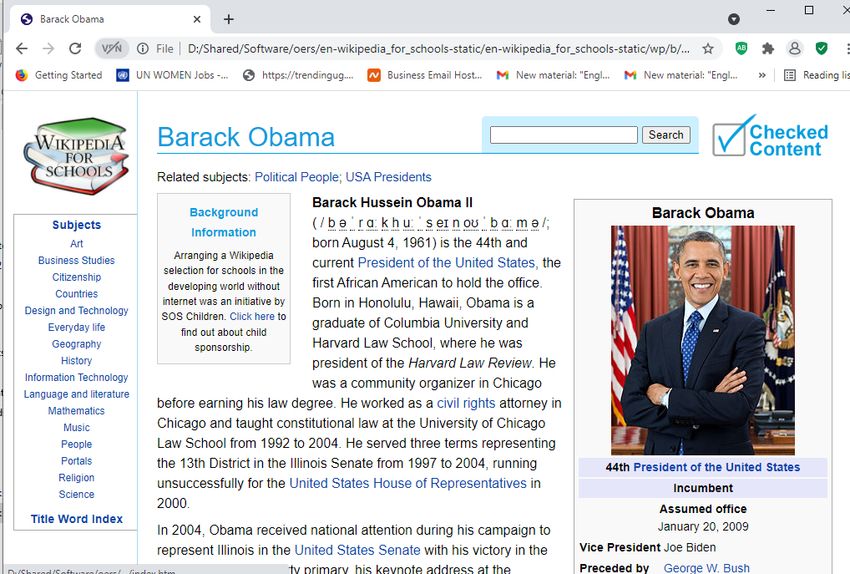The height and width of the screenshot is (574, 850).
Task: Click the Subjects sidebar heading
Action: click(76, 225)
